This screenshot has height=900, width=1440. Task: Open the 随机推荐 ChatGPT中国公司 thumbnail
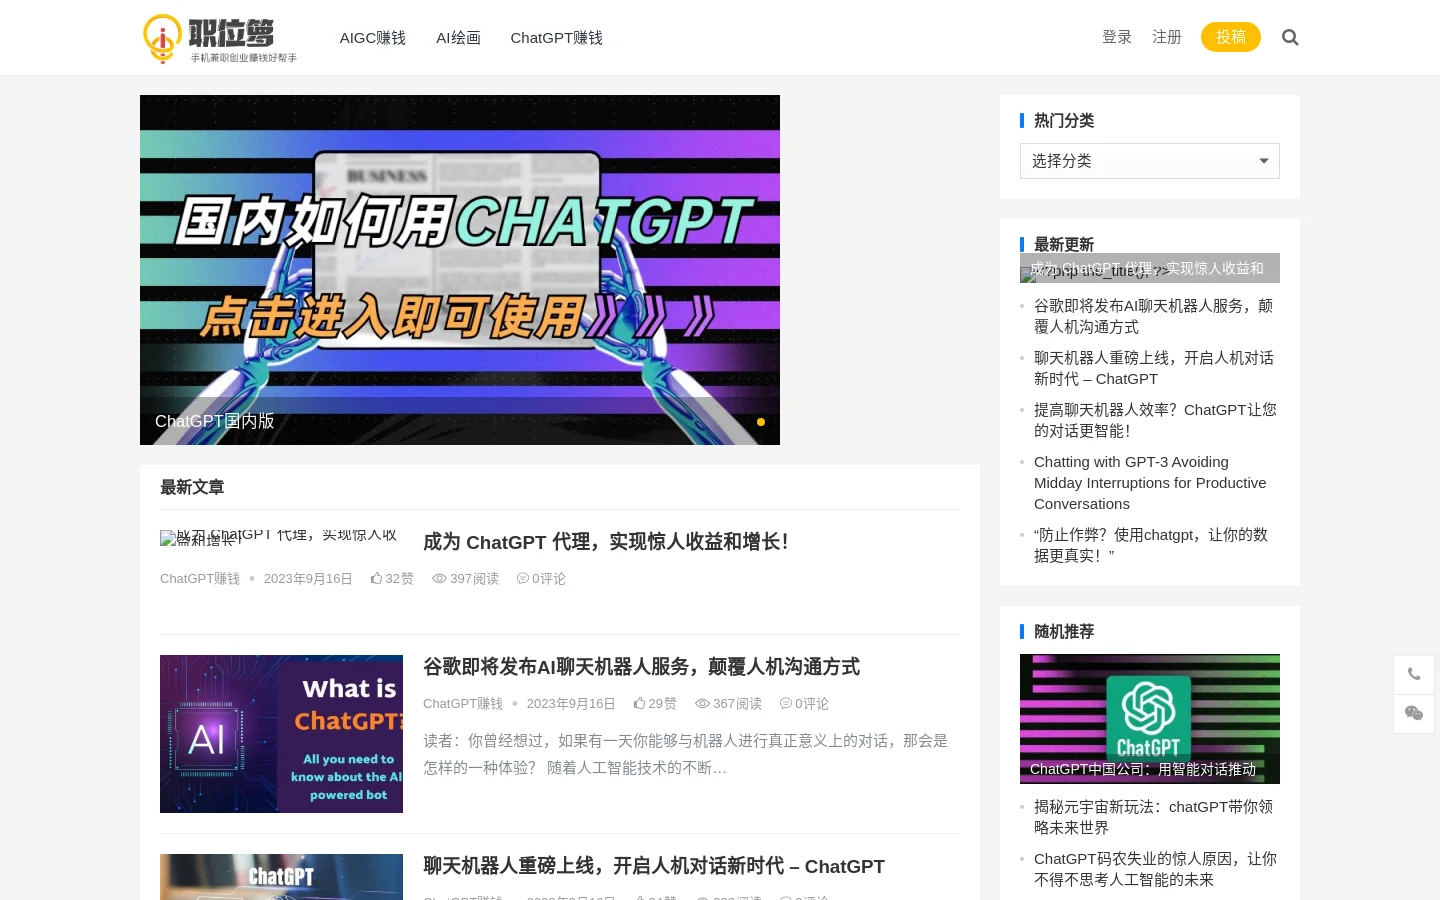click(1150, 719)
